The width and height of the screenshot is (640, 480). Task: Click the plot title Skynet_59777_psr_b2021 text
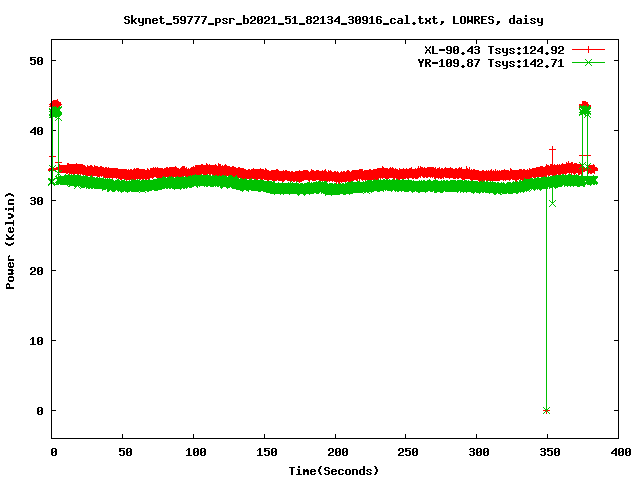[x=333, y=20]
